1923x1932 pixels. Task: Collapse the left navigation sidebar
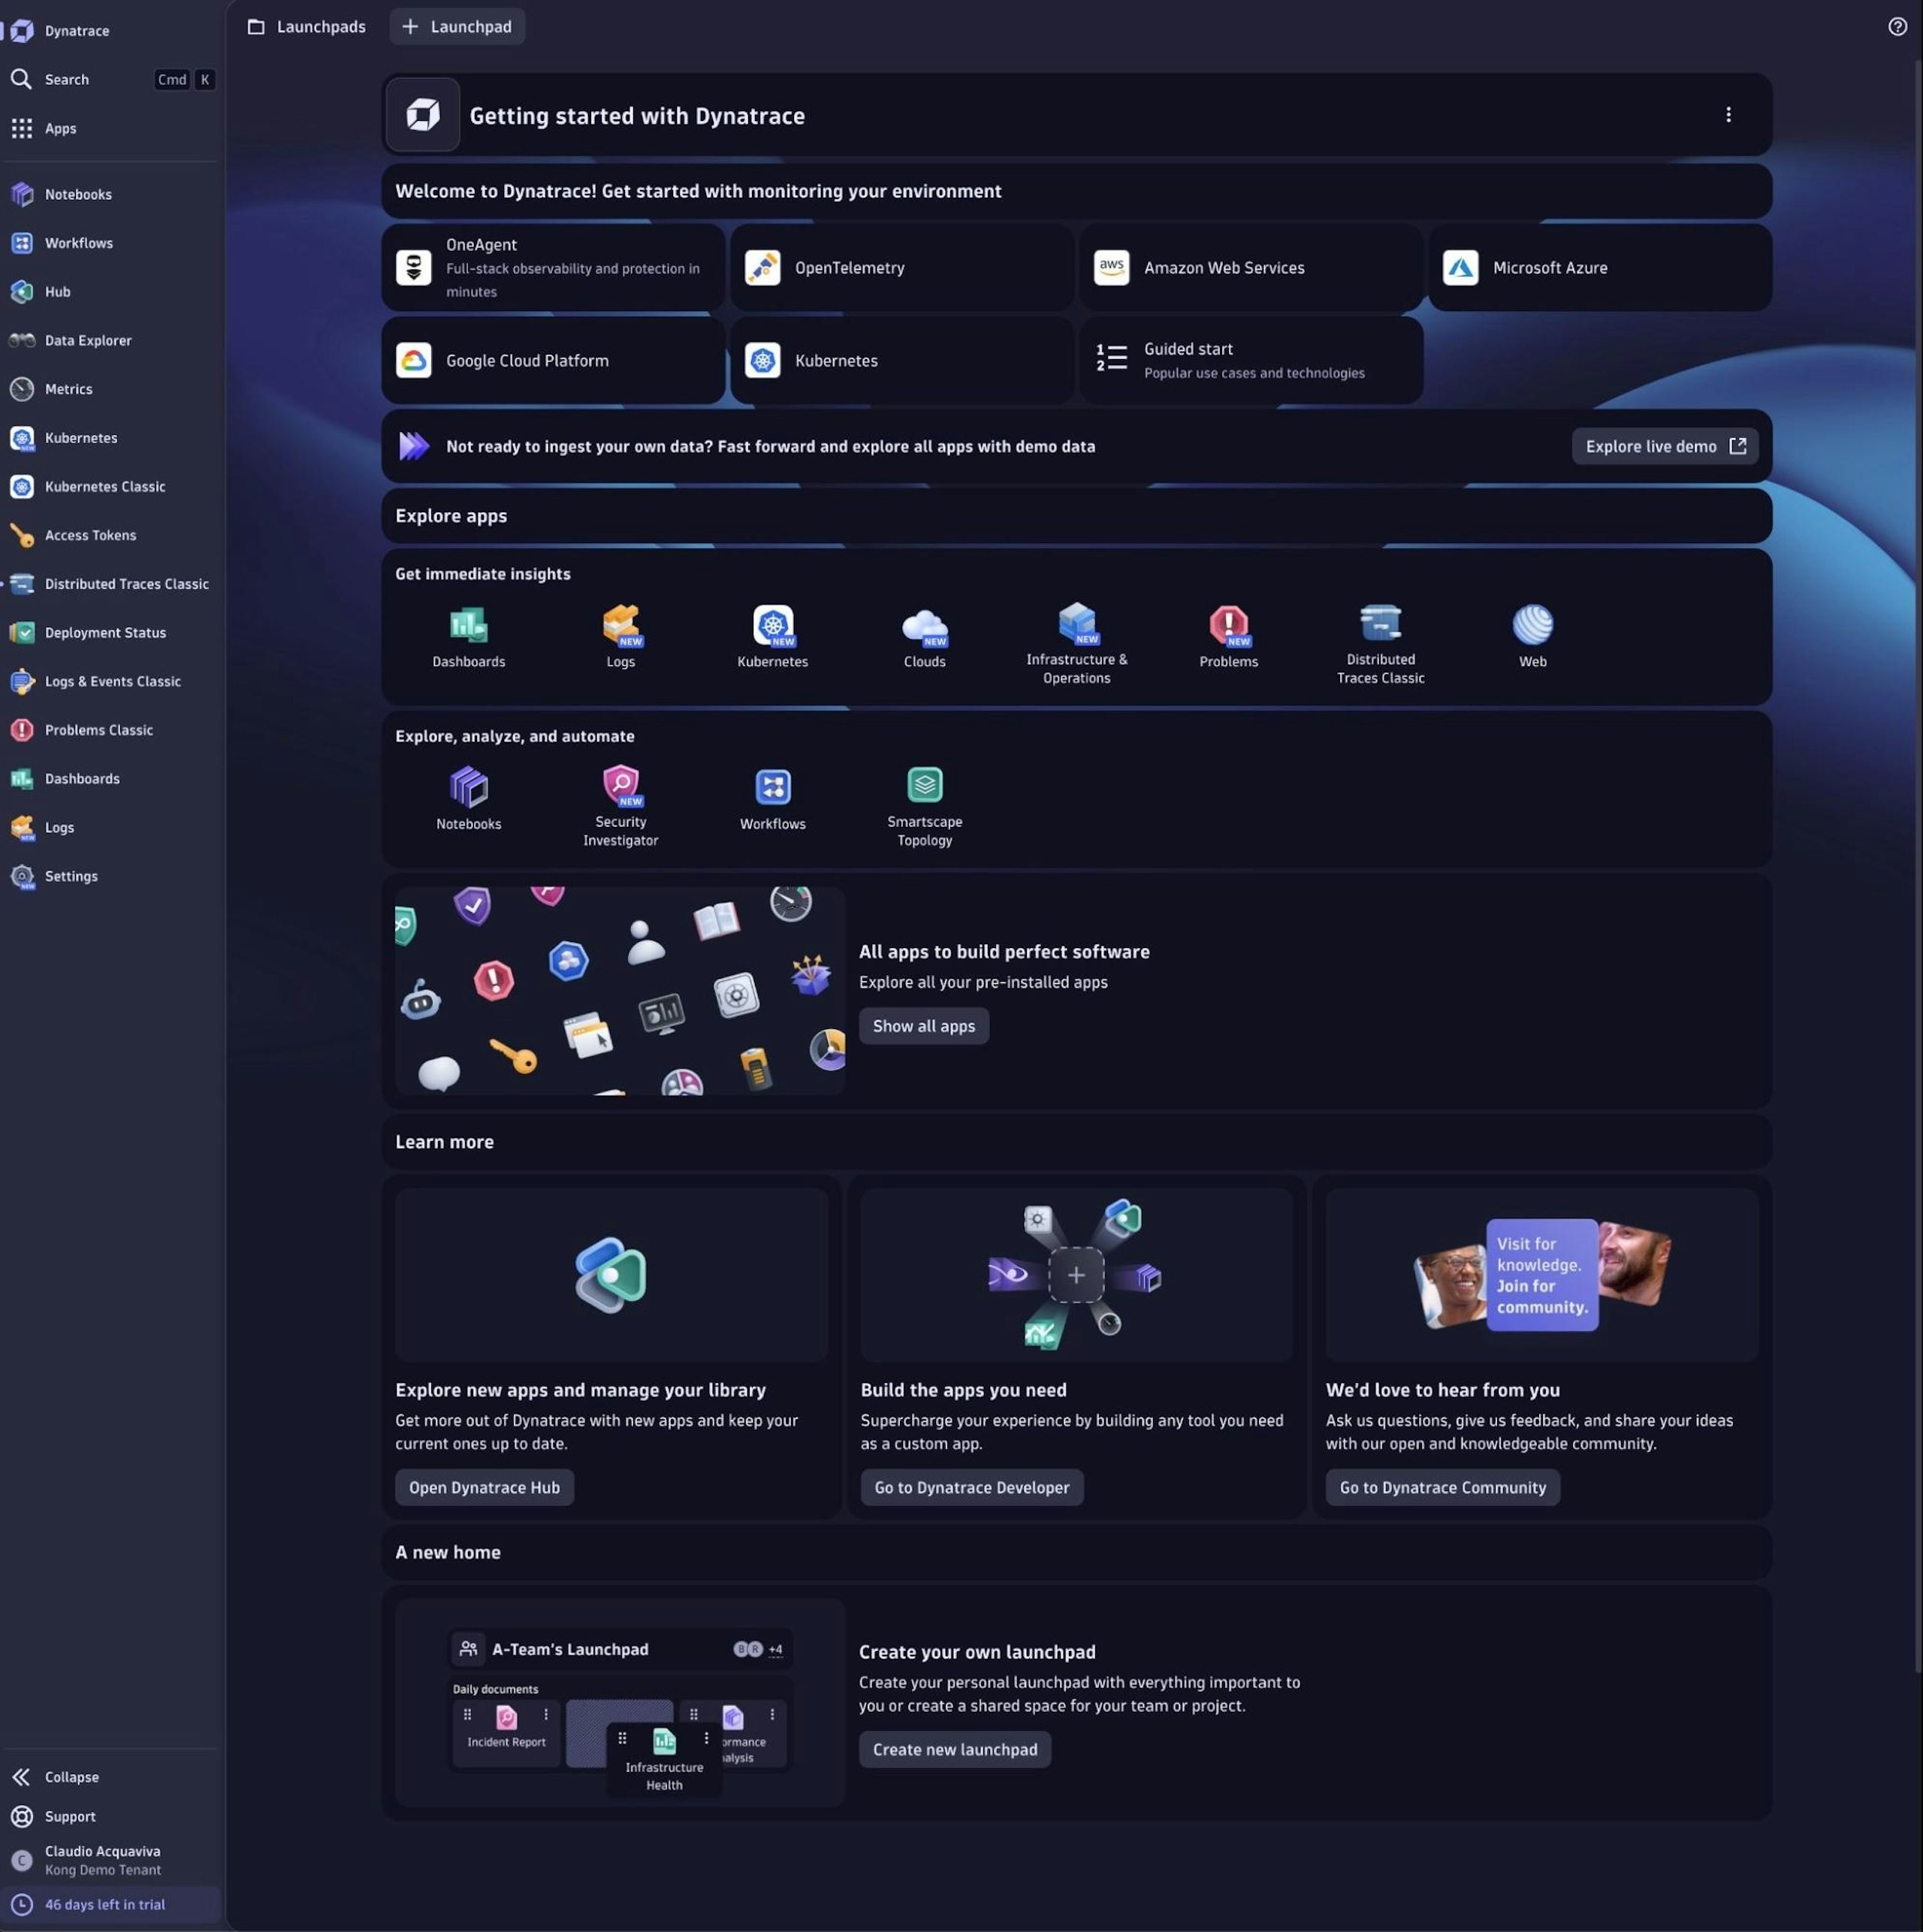(x=71, y=1777)
